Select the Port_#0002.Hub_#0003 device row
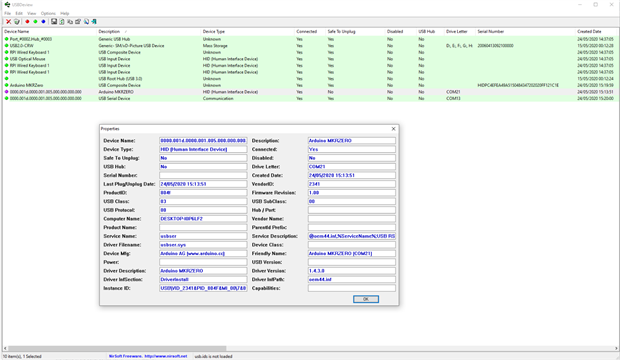 pyautogui.click(x=310, y=39)
